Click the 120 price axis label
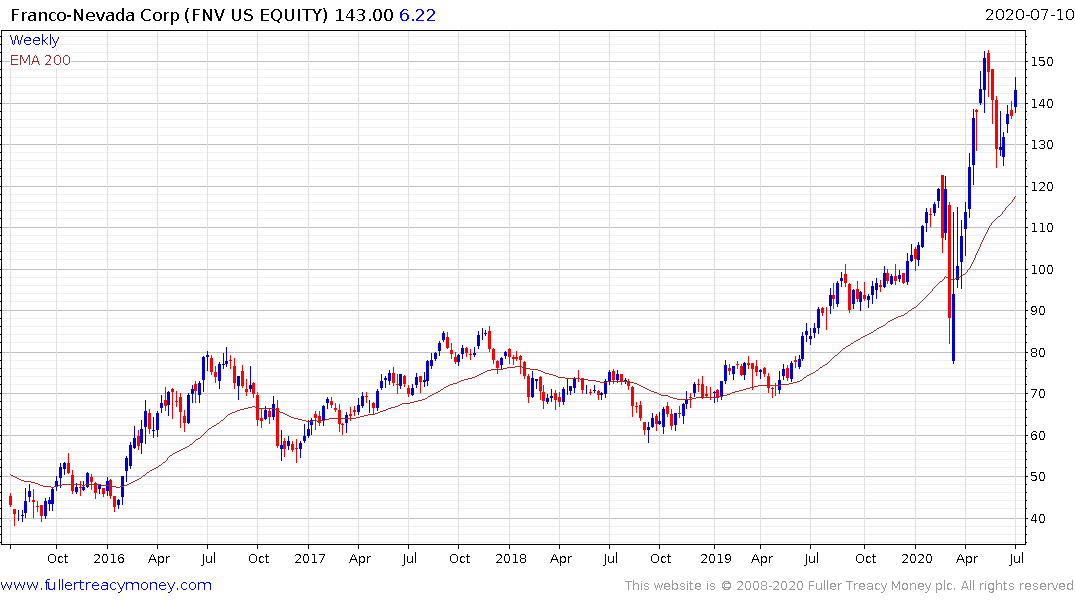The image size is (1075, 600). point(1042,187)
